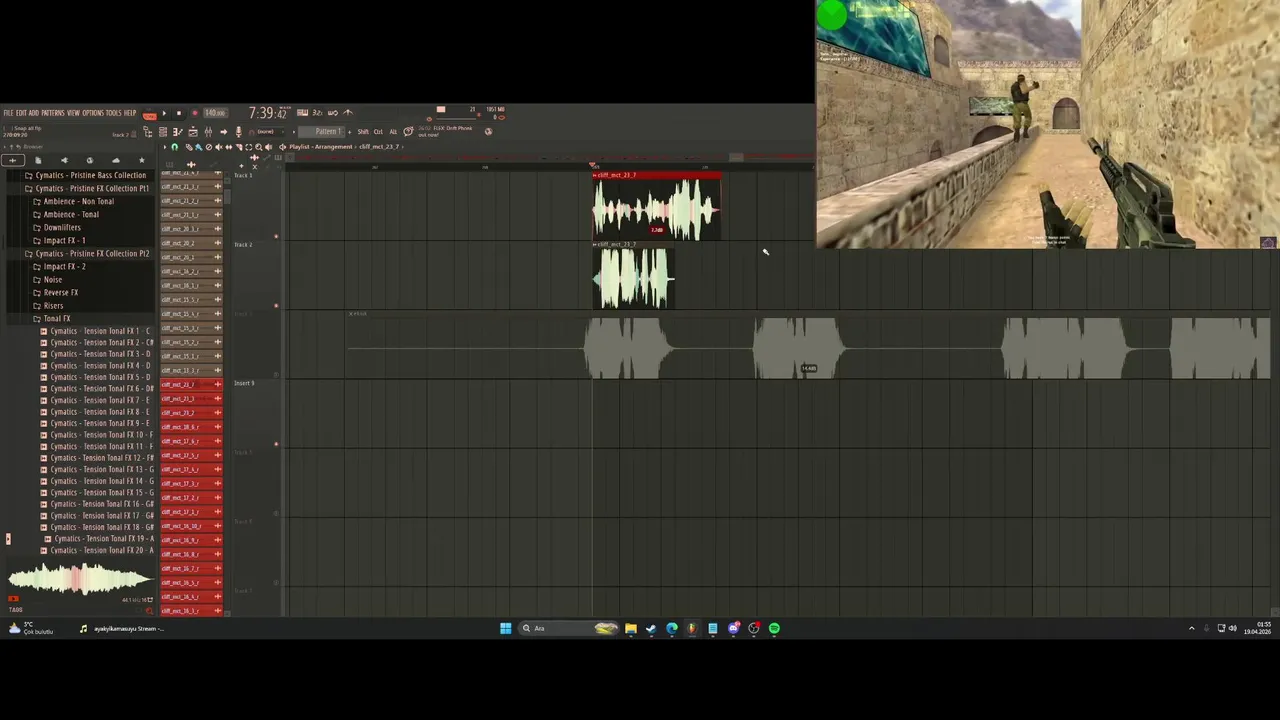Click the 7:39:42 time display

(268, 113)
